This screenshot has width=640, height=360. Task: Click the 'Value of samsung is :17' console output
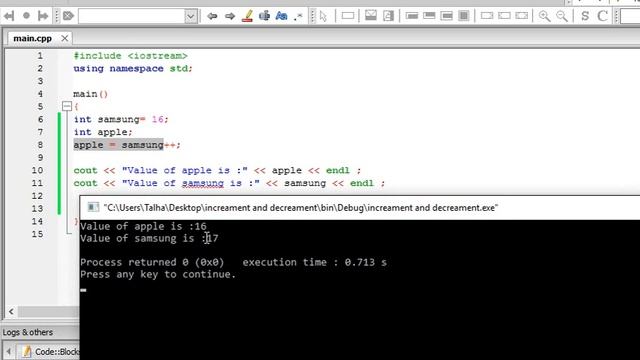pyautogui.click(x=149, y=238)
